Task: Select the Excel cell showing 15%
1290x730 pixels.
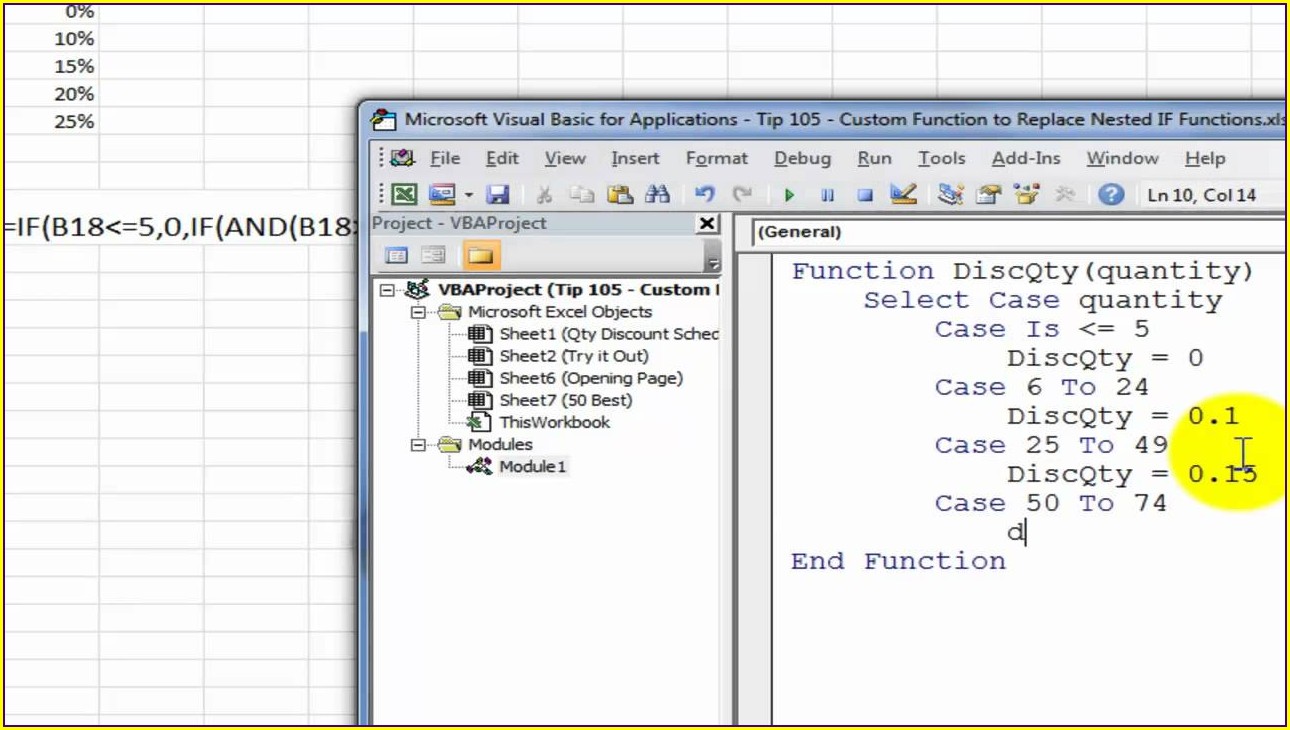Action: 50,66
